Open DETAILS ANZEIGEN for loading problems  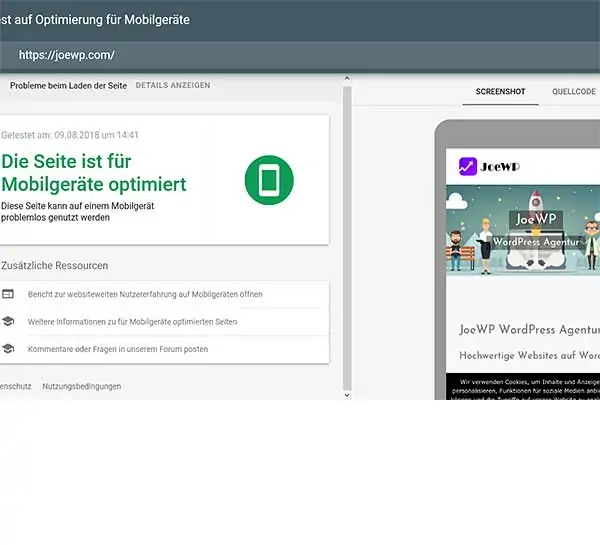(173, 85)
